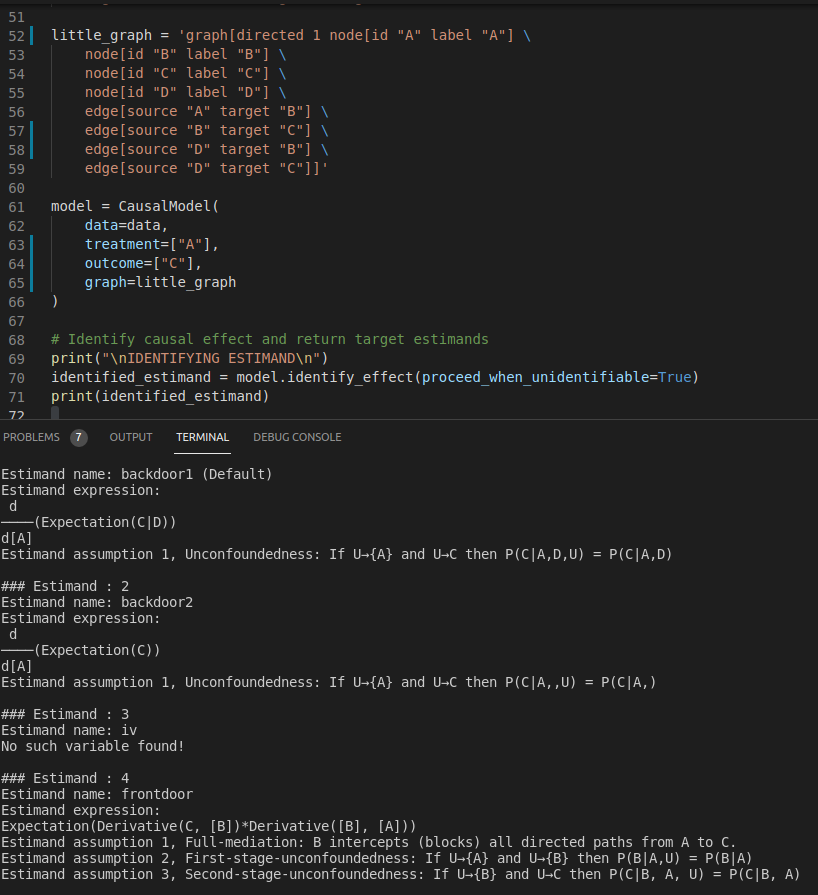Click terminal text '(Expectation(C|D))'

(x=106, y=522)
